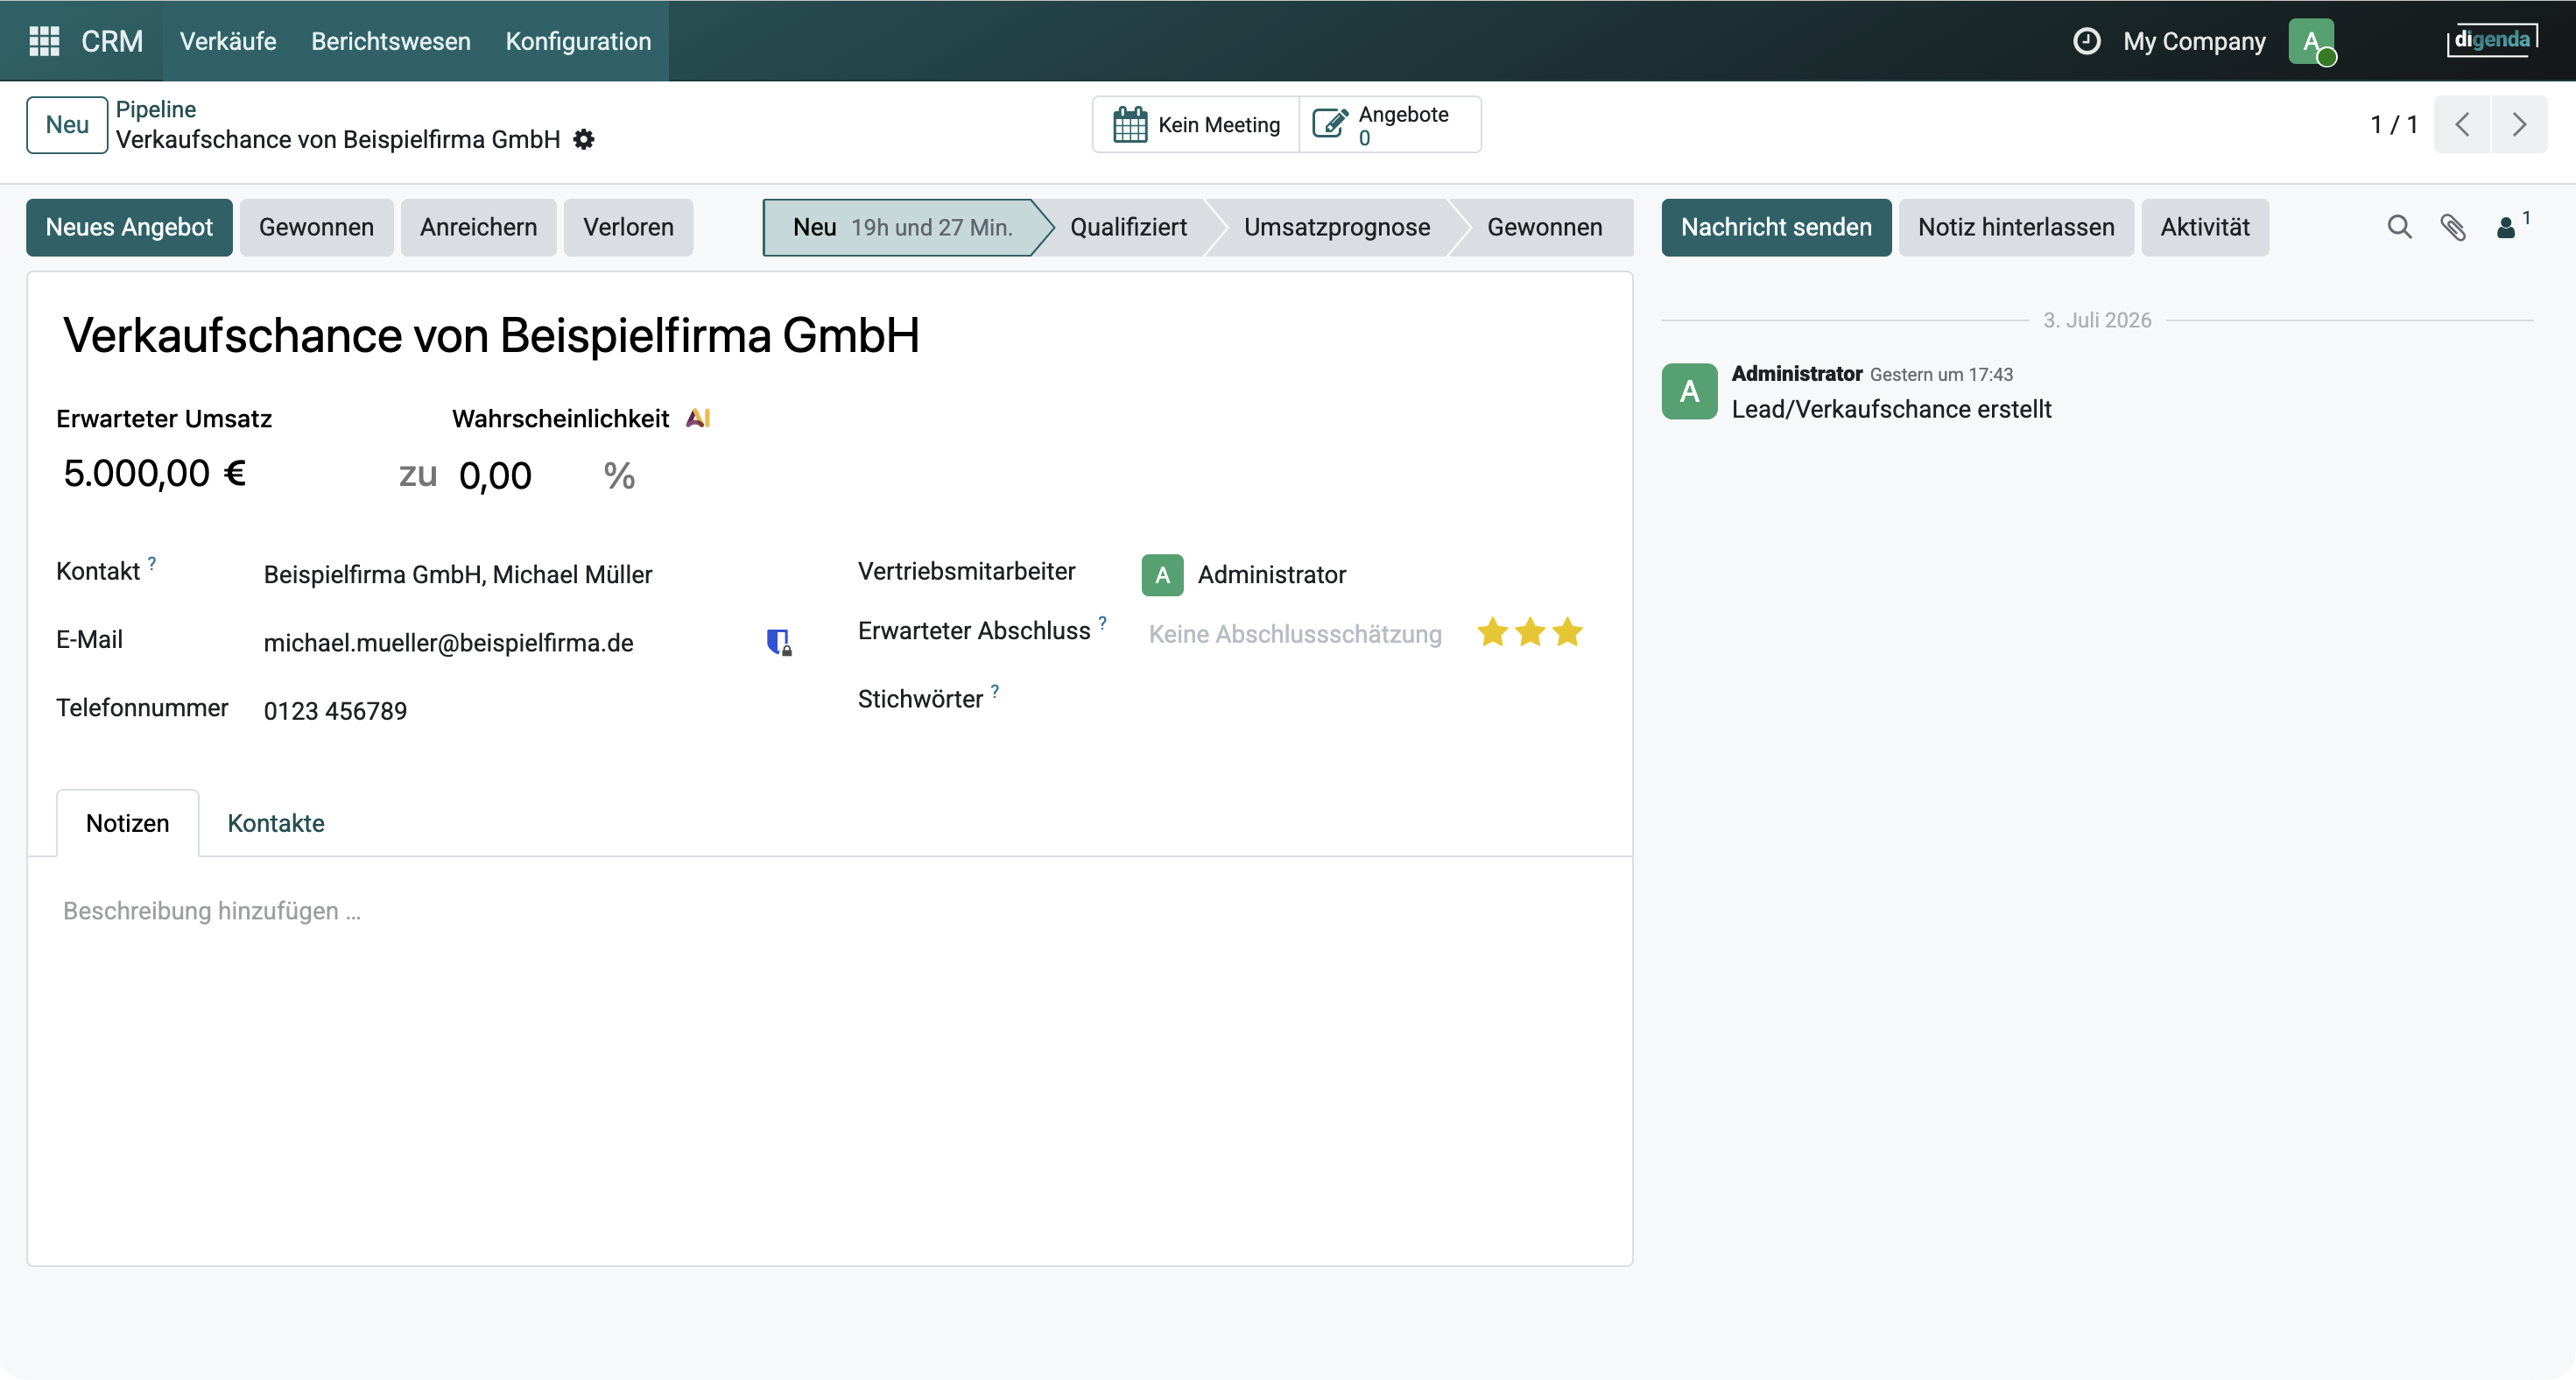2576x1380 pixels.
Task: Edit the opportunity title field
Action: click(830, 335)
